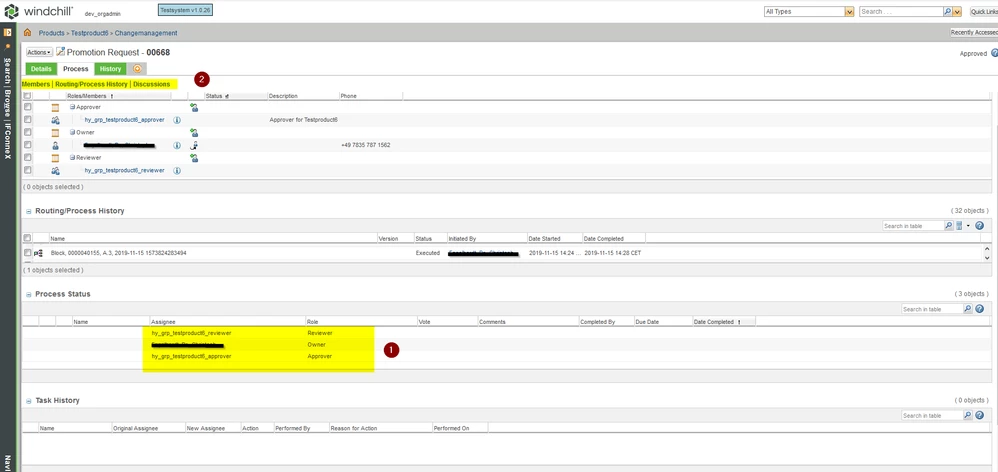Select the Process tab
The image size is (998, 472).
tap(76, 69)
